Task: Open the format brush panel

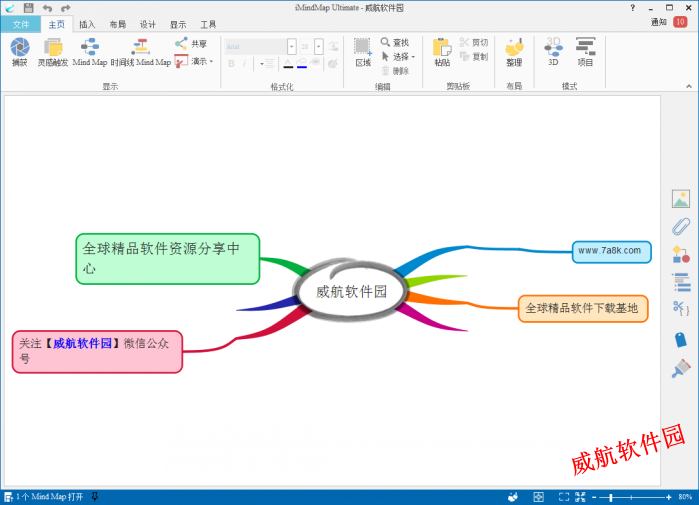Action: (681, 369)
